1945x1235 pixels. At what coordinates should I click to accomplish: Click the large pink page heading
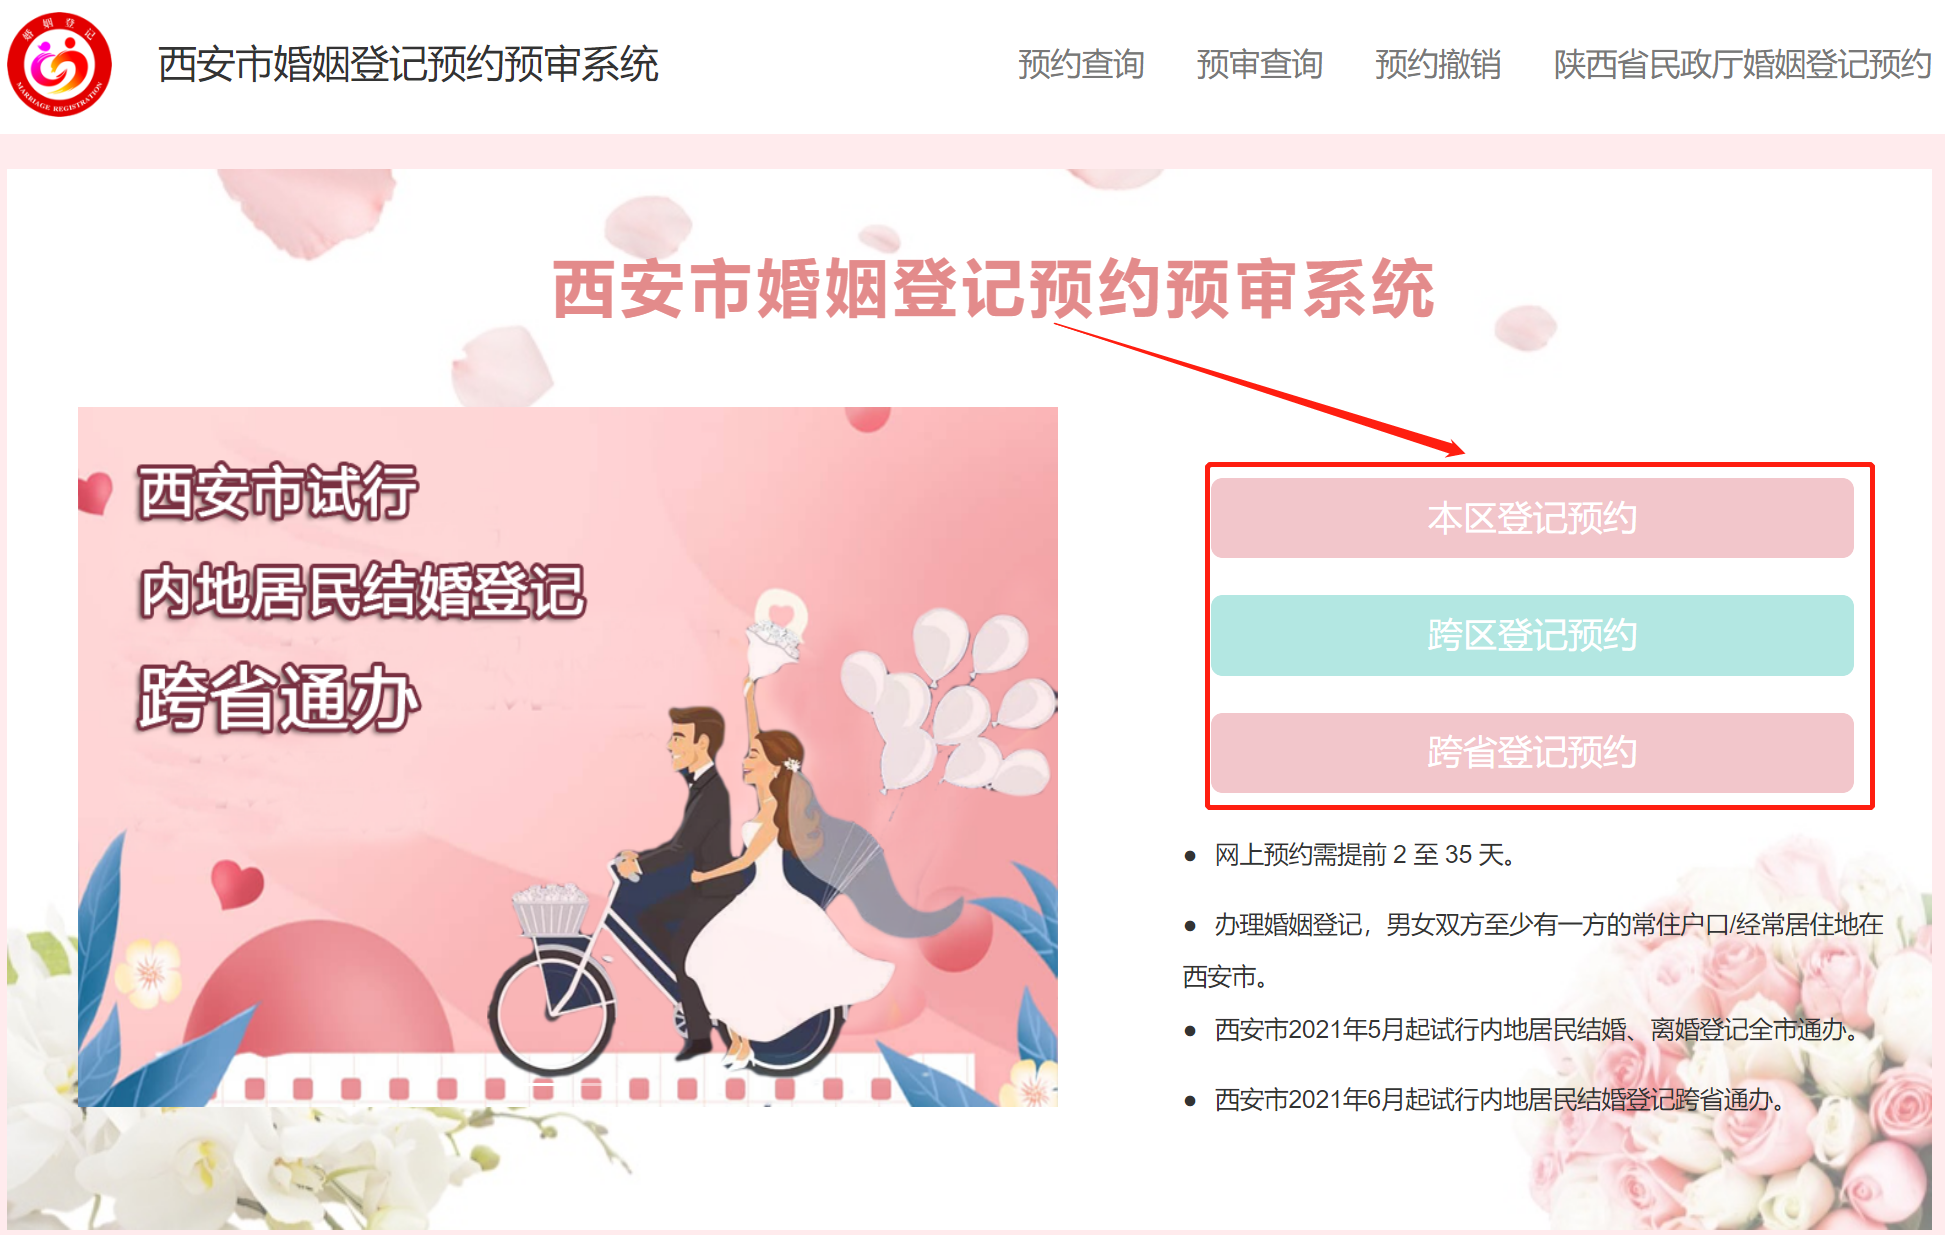[x=993, y=289]
